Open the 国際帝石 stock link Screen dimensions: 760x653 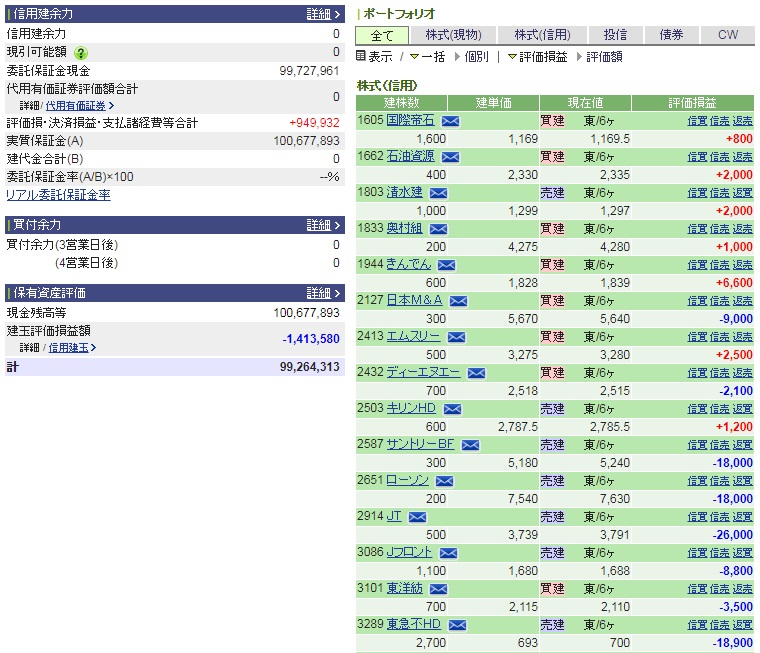(x=410, y=120)
